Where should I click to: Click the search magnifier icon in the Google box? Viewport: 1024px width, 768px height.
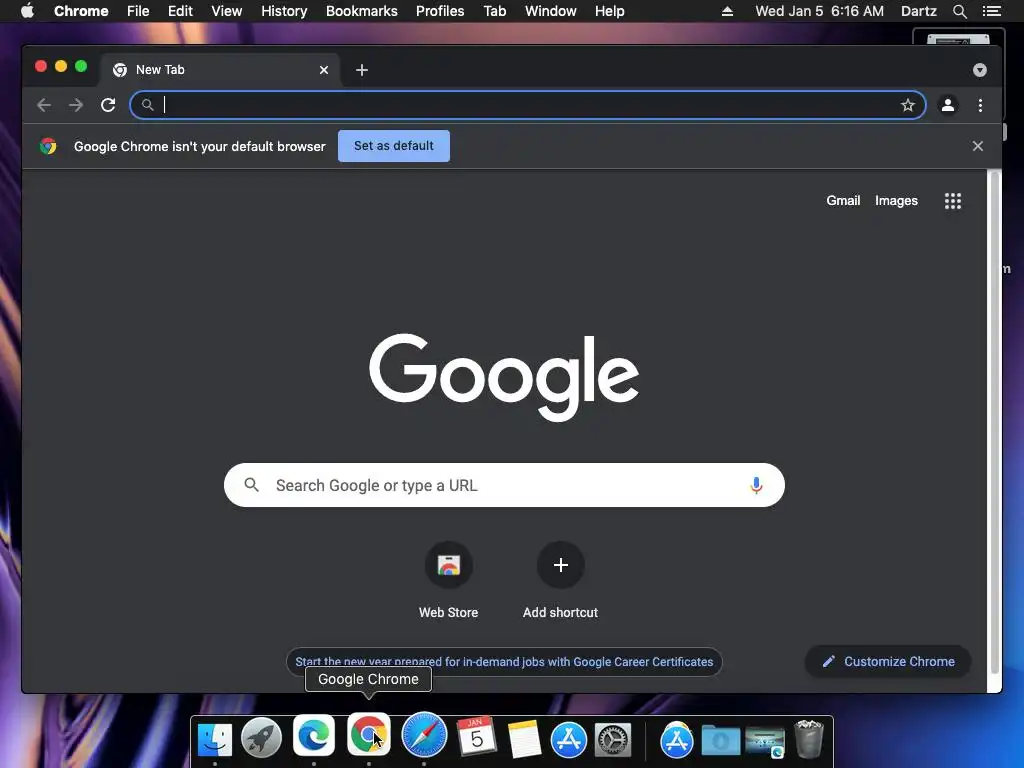pyautogui.click(x=251, y=485)
